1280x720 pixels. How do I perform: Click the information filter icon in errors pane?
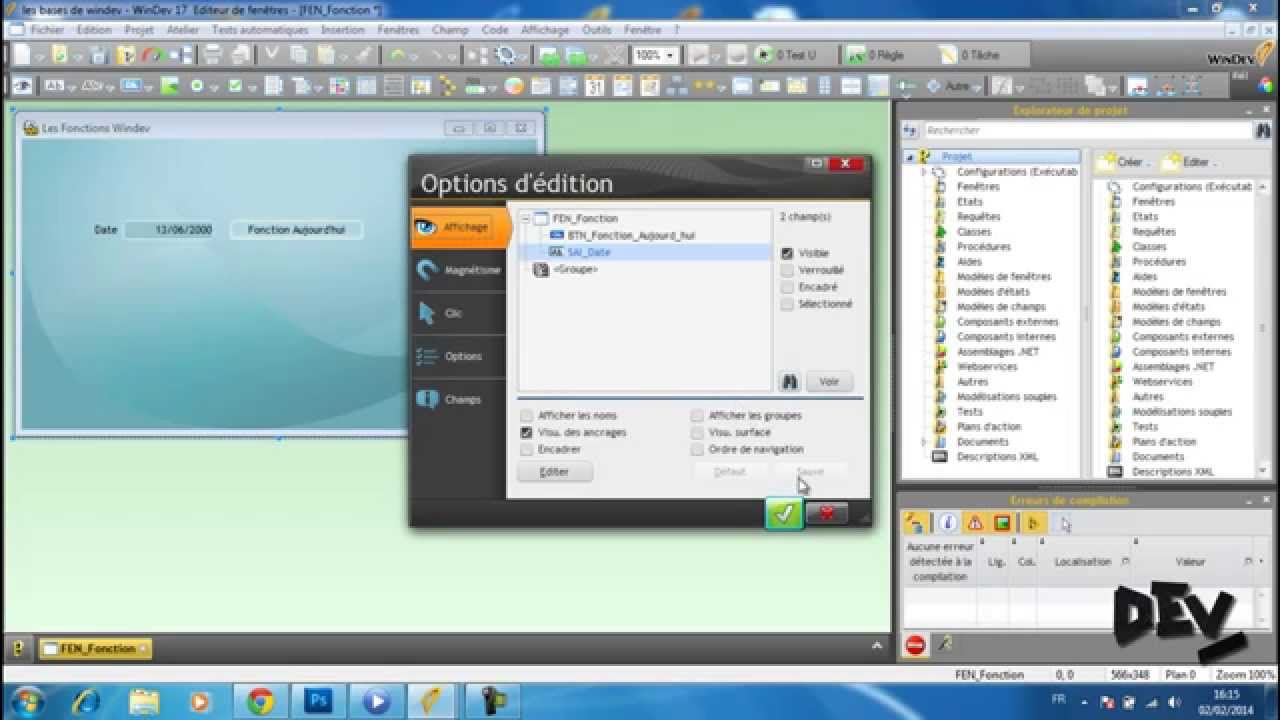tap(948, 523)
